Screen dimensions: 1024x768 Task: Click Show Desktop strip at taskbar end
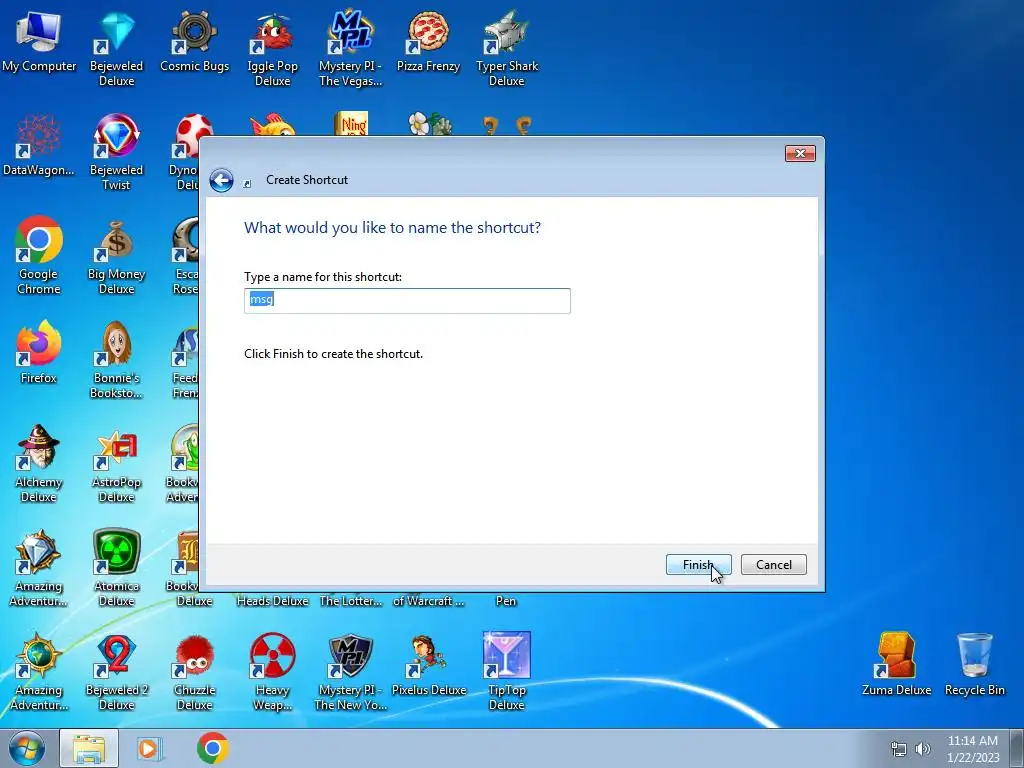(1017, 748)
